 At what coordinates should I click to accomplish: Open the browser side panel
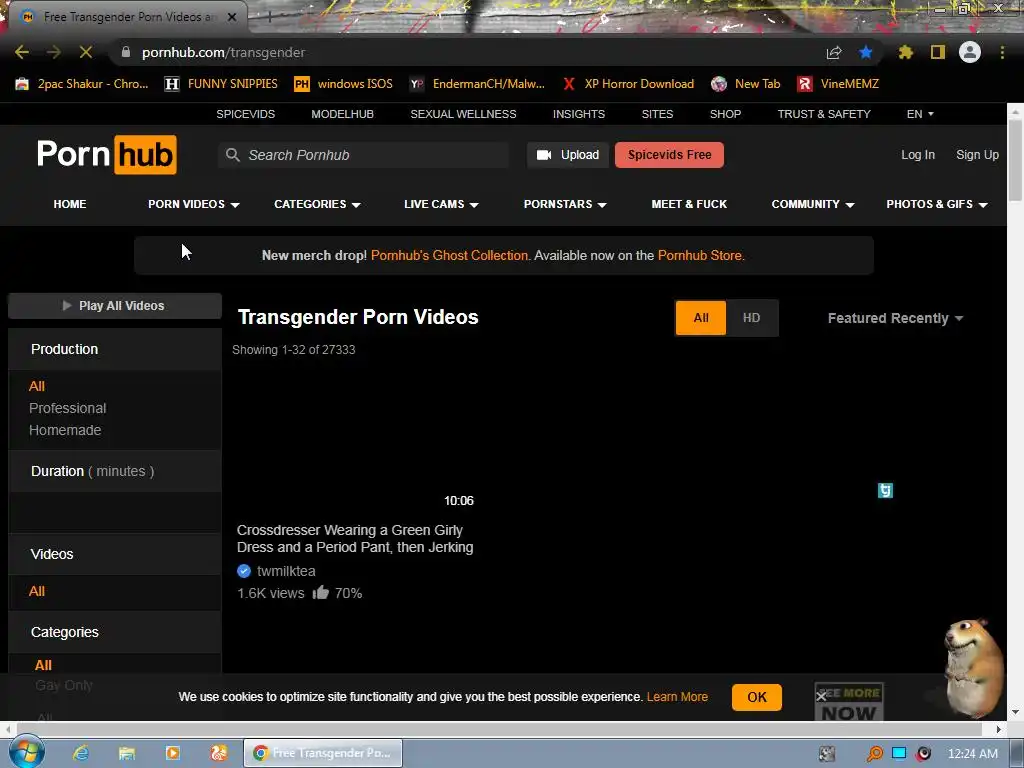click(x=938, y=52)
